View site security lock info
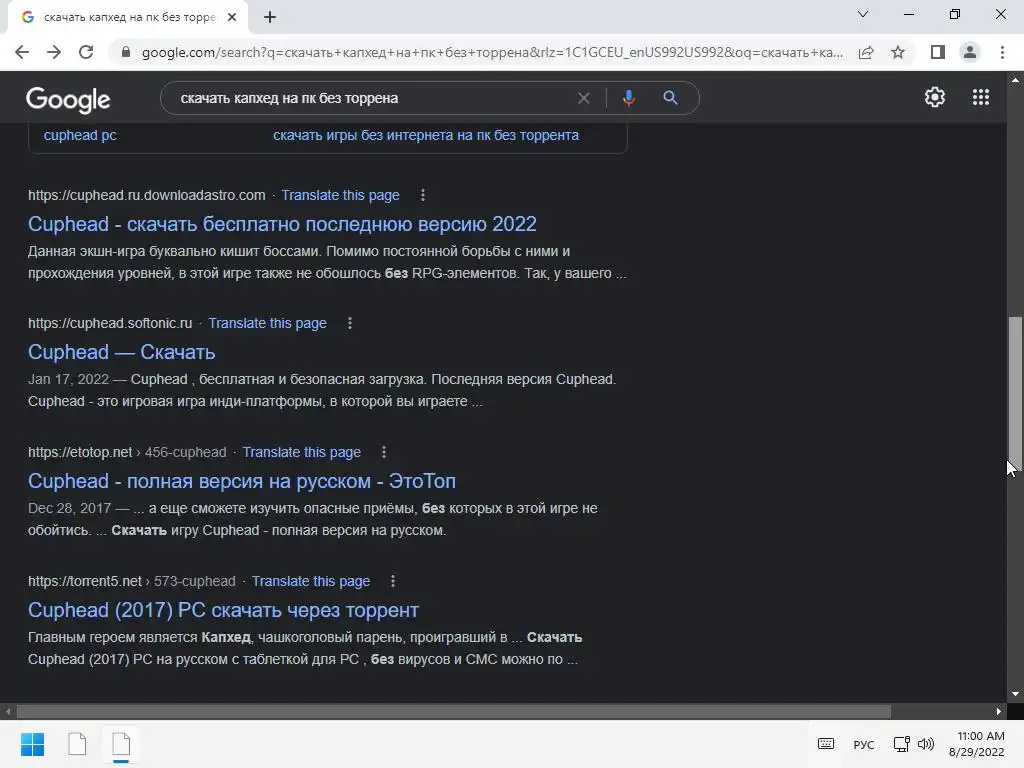This screenshot has width=1024, height=768. [x=126, y=52]
